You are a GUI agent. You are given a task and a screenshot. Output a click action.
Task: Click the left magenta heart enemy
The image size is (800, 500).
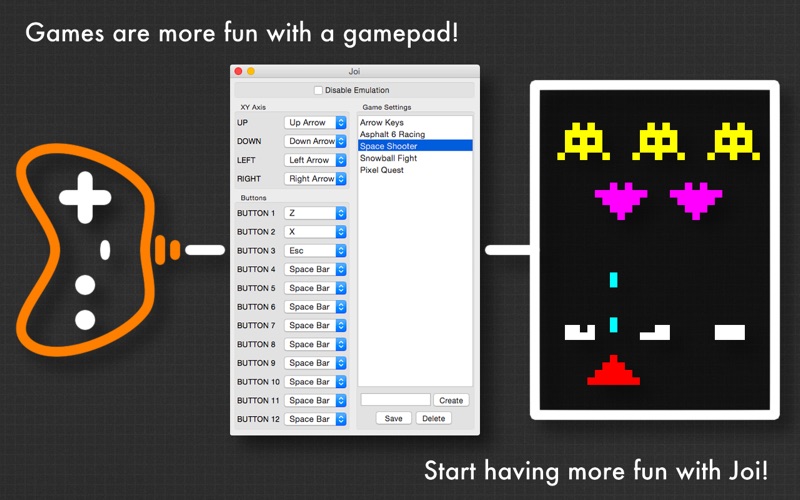[621, 201]
